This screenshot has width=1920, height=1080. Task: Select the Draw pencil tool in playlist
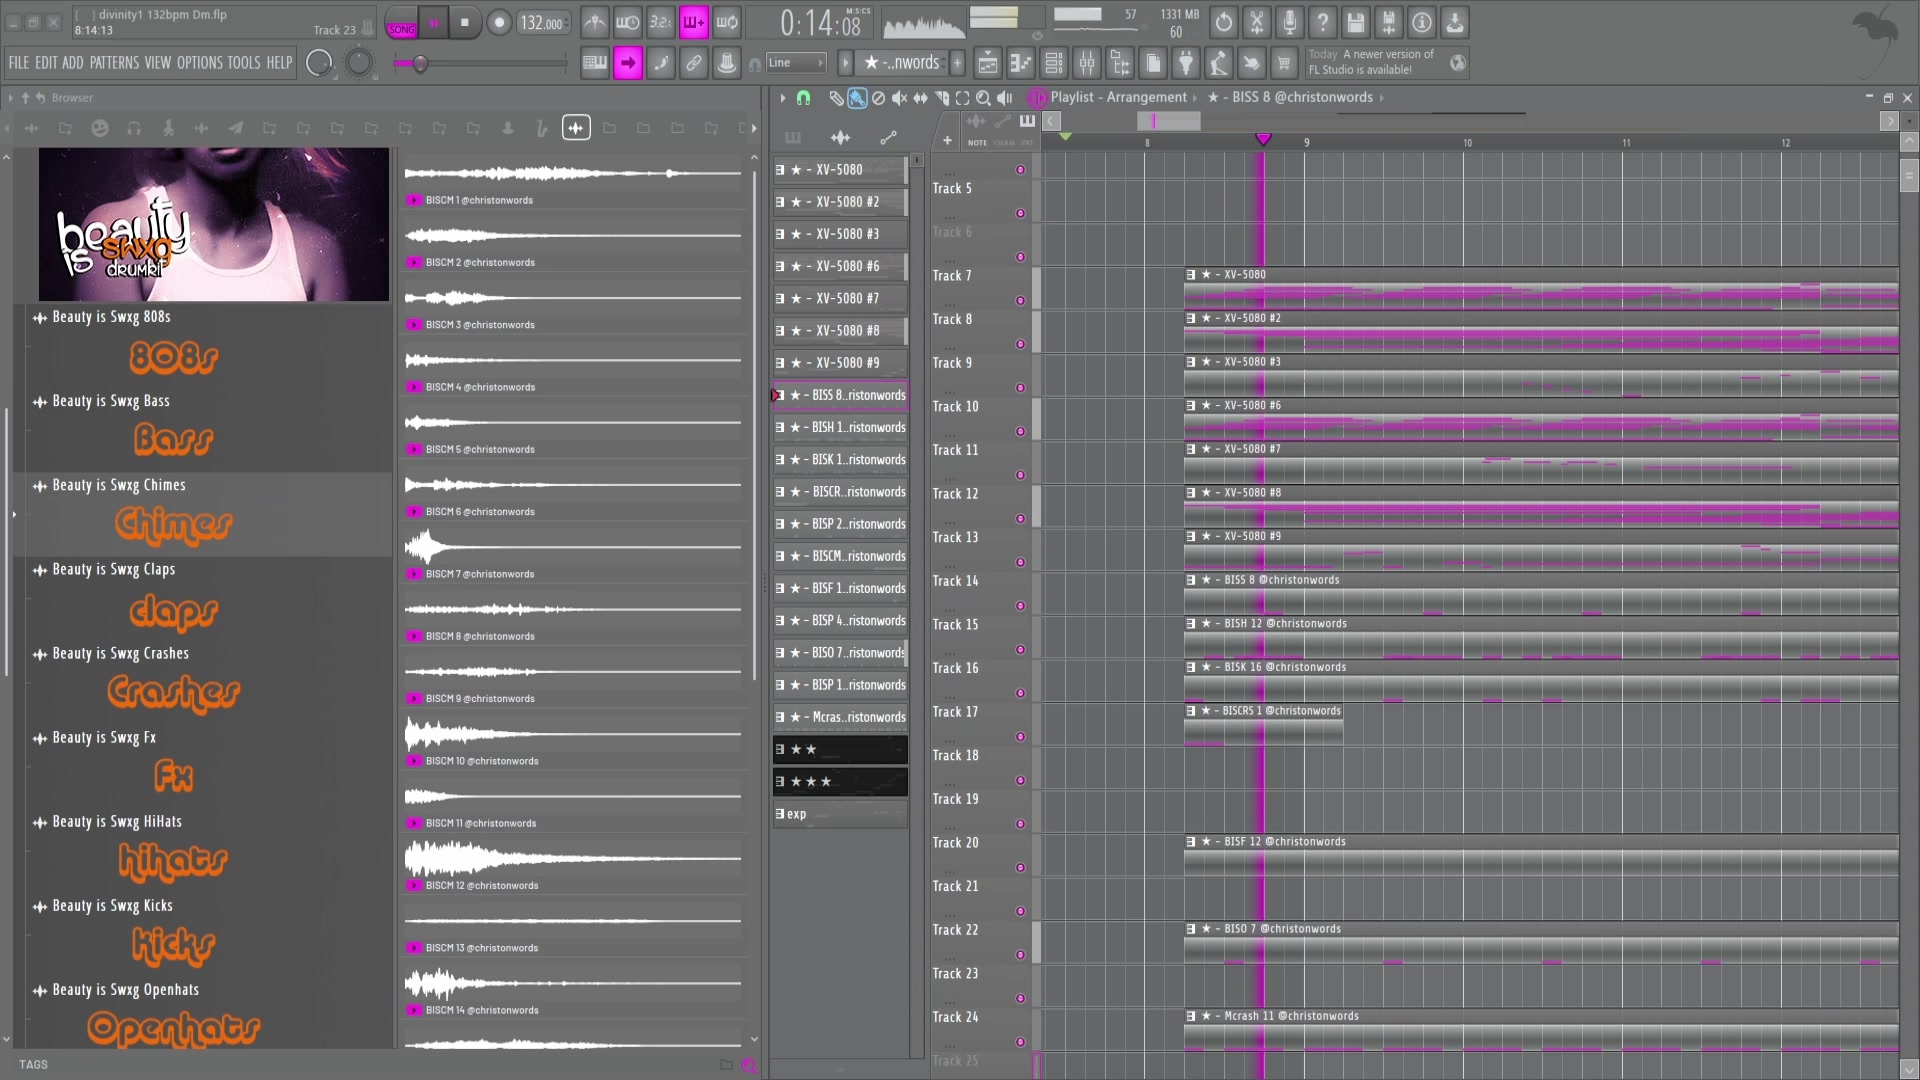click(x=836, y=98)
